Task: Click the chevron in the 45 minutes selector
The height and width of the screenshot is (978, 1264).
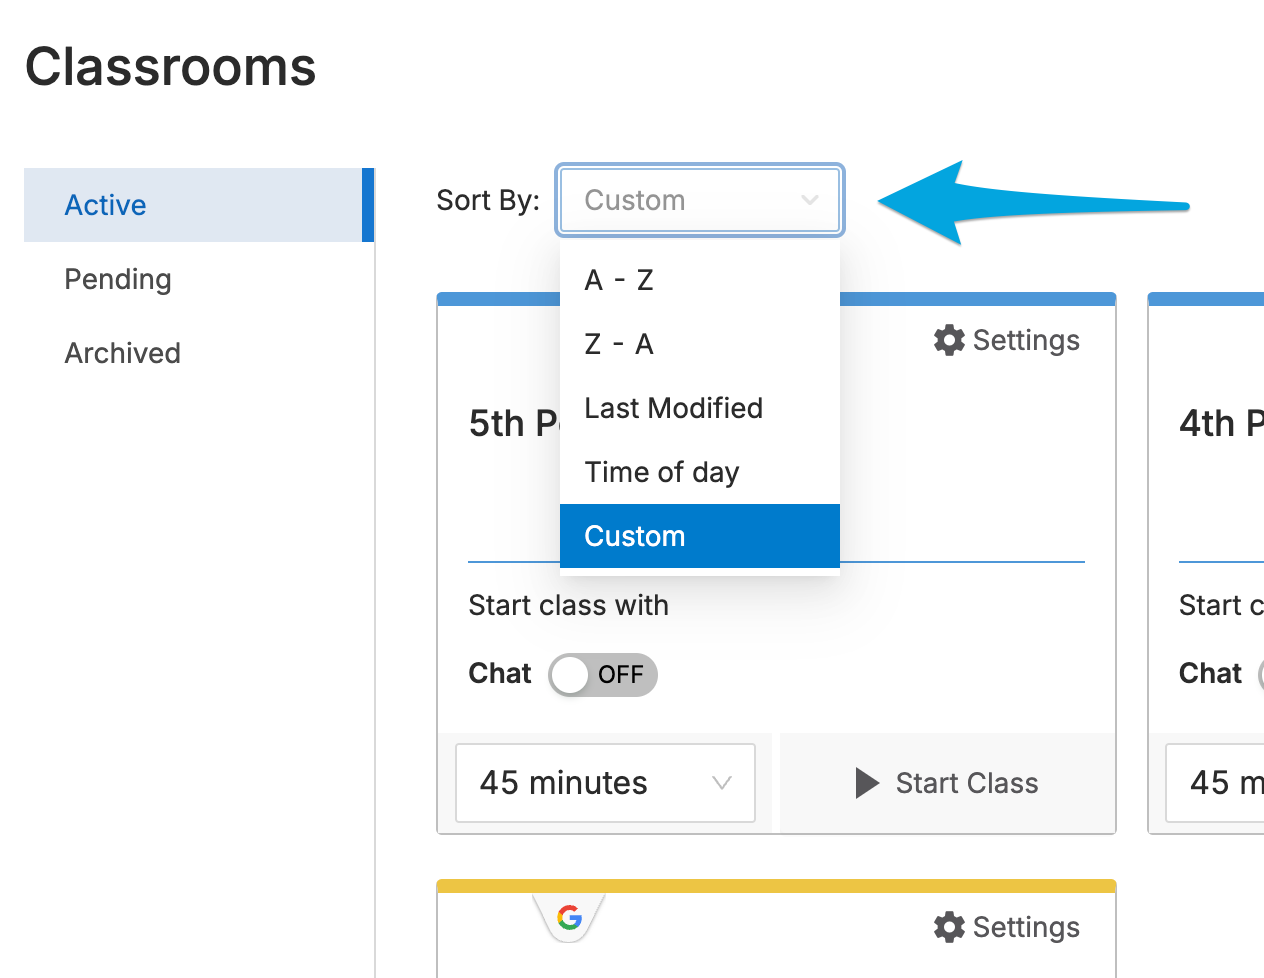Action: coord(722,783)
